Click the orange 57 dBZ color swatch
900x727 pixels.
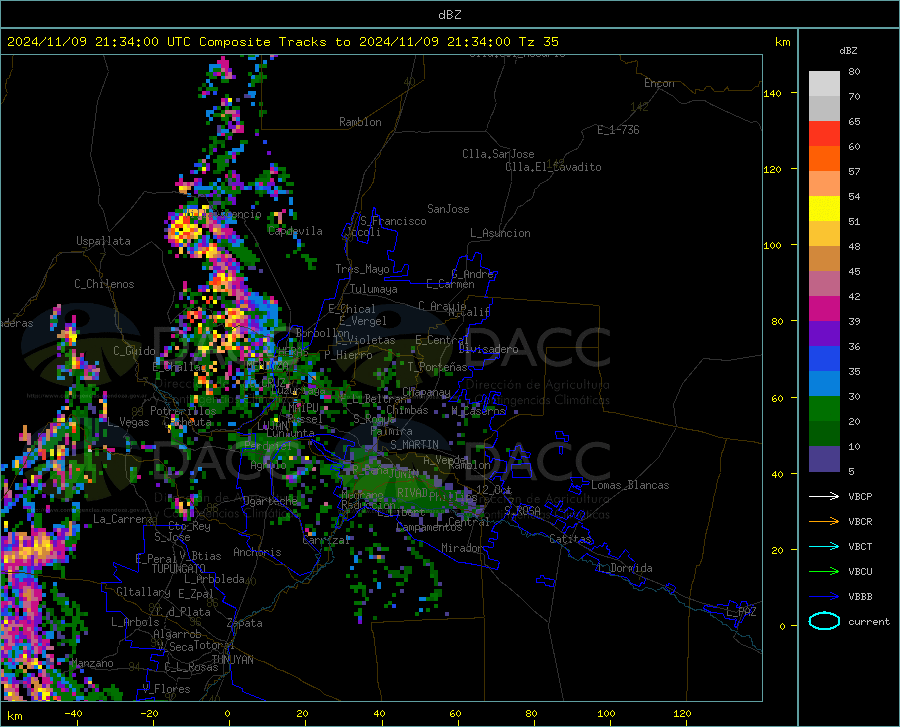point(824,159)
